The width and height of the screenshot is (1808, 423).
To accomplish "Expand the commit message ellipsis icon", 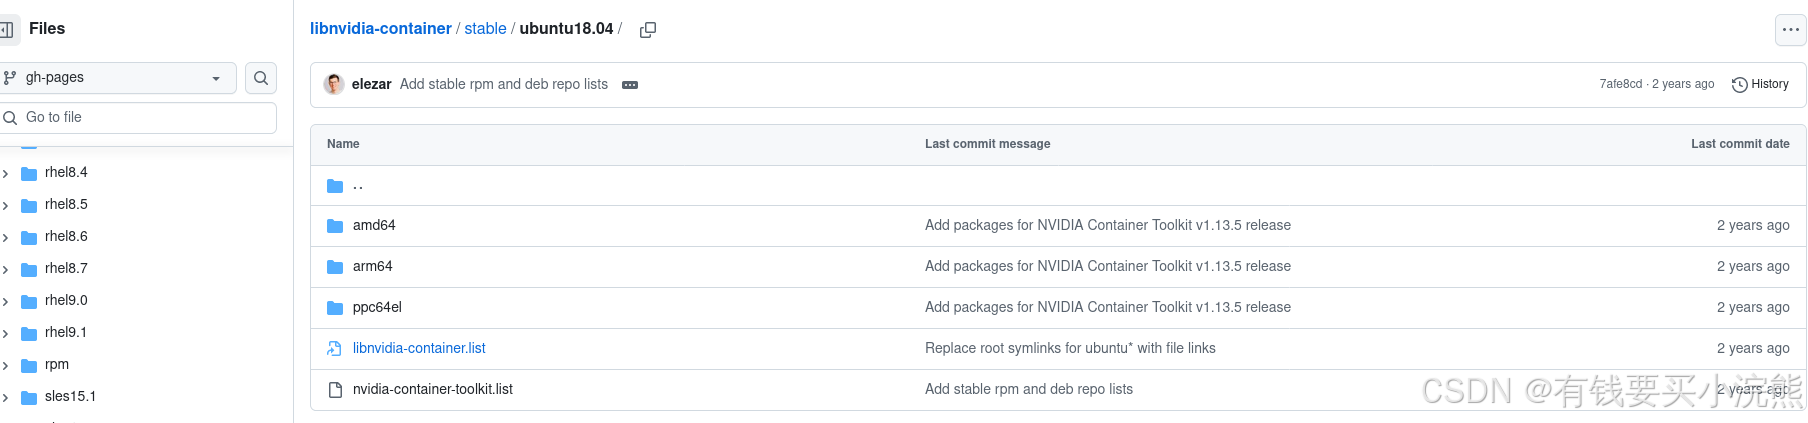I will coord(630,85).
